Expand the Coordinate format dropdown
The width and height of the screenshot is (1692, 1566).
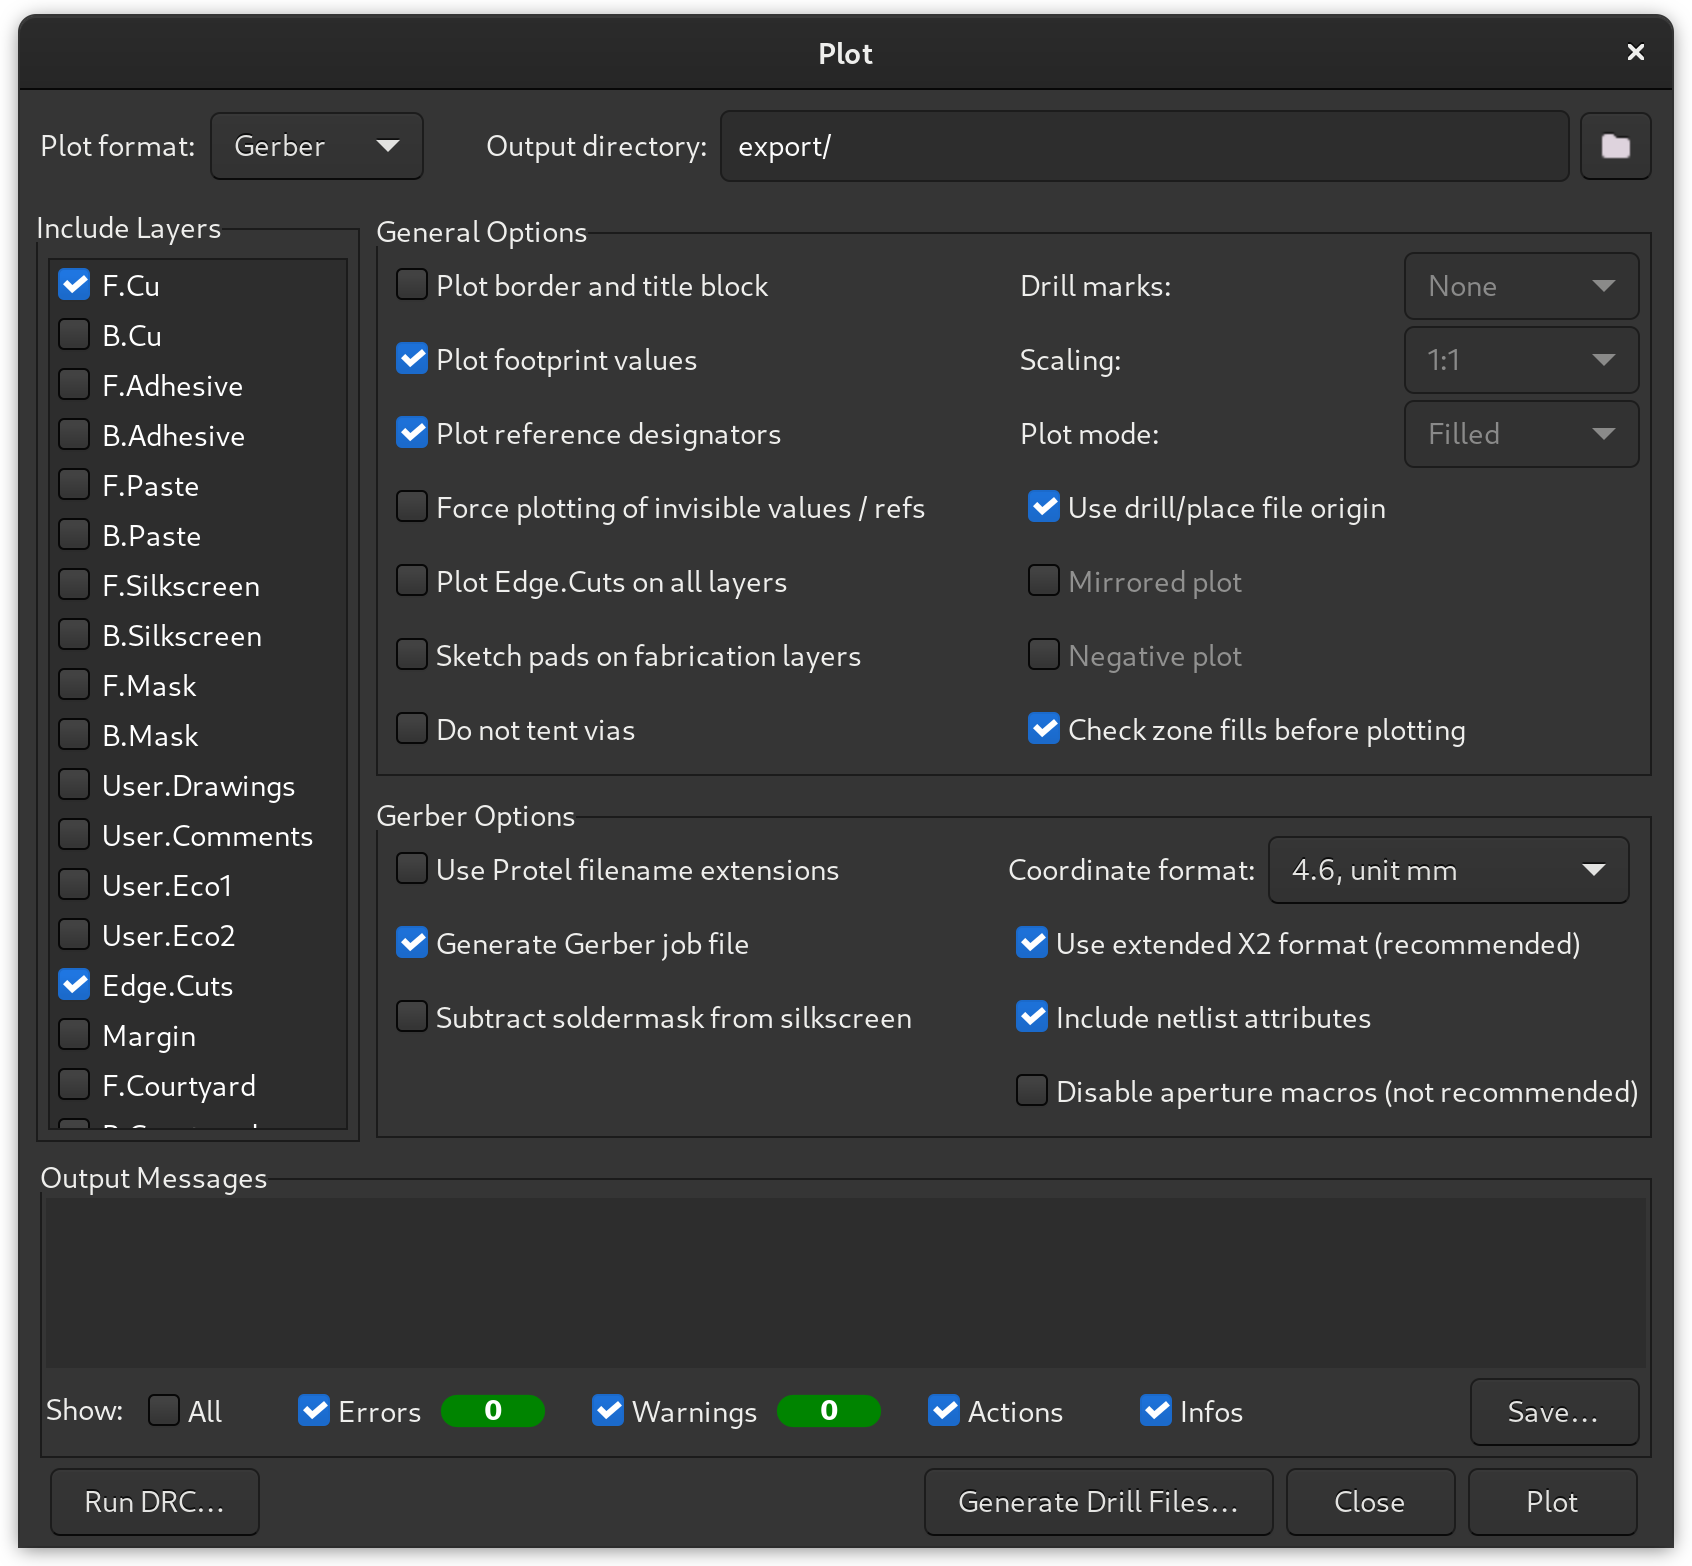[x=1448, y=870]
